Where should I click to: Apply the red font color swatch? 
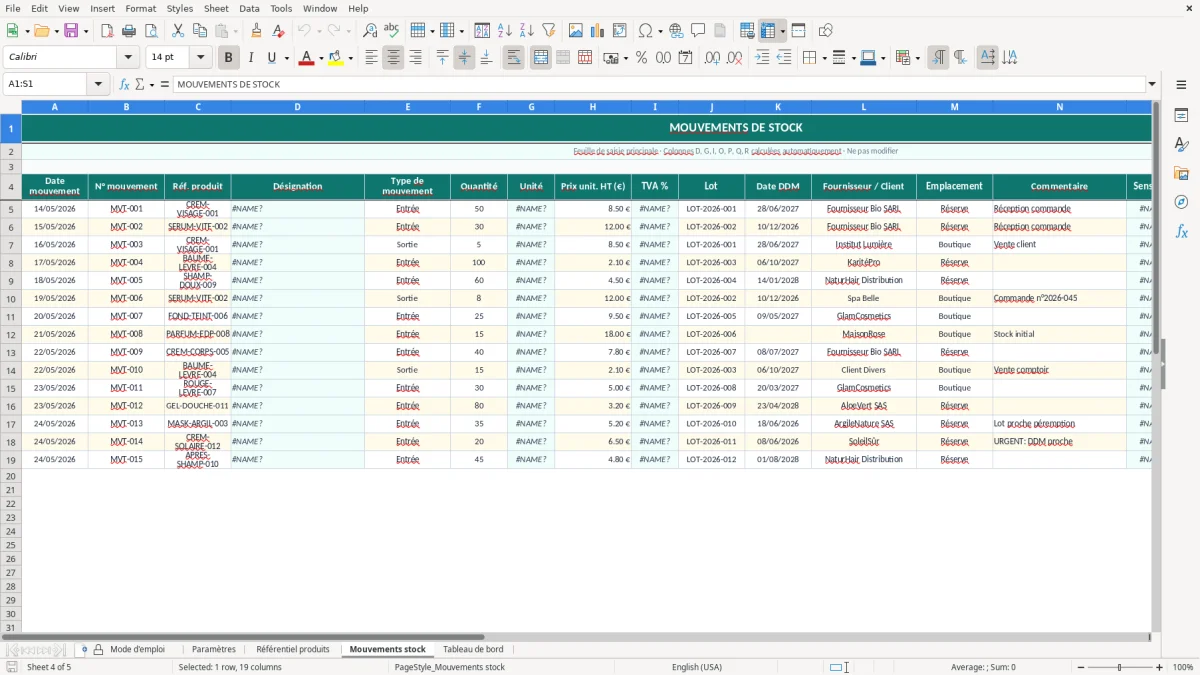[306, 58]
